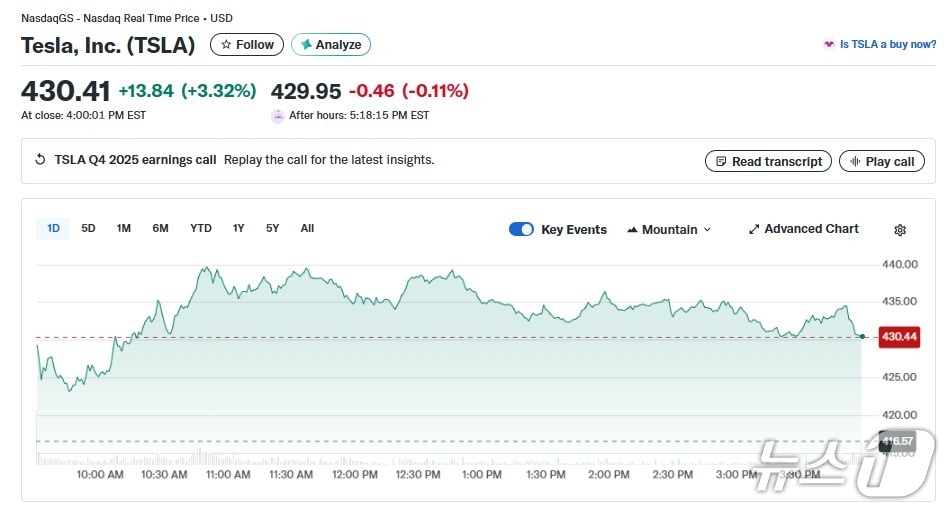
Task: Click the replay icon beside earnings call
Action: coord(40,160)
